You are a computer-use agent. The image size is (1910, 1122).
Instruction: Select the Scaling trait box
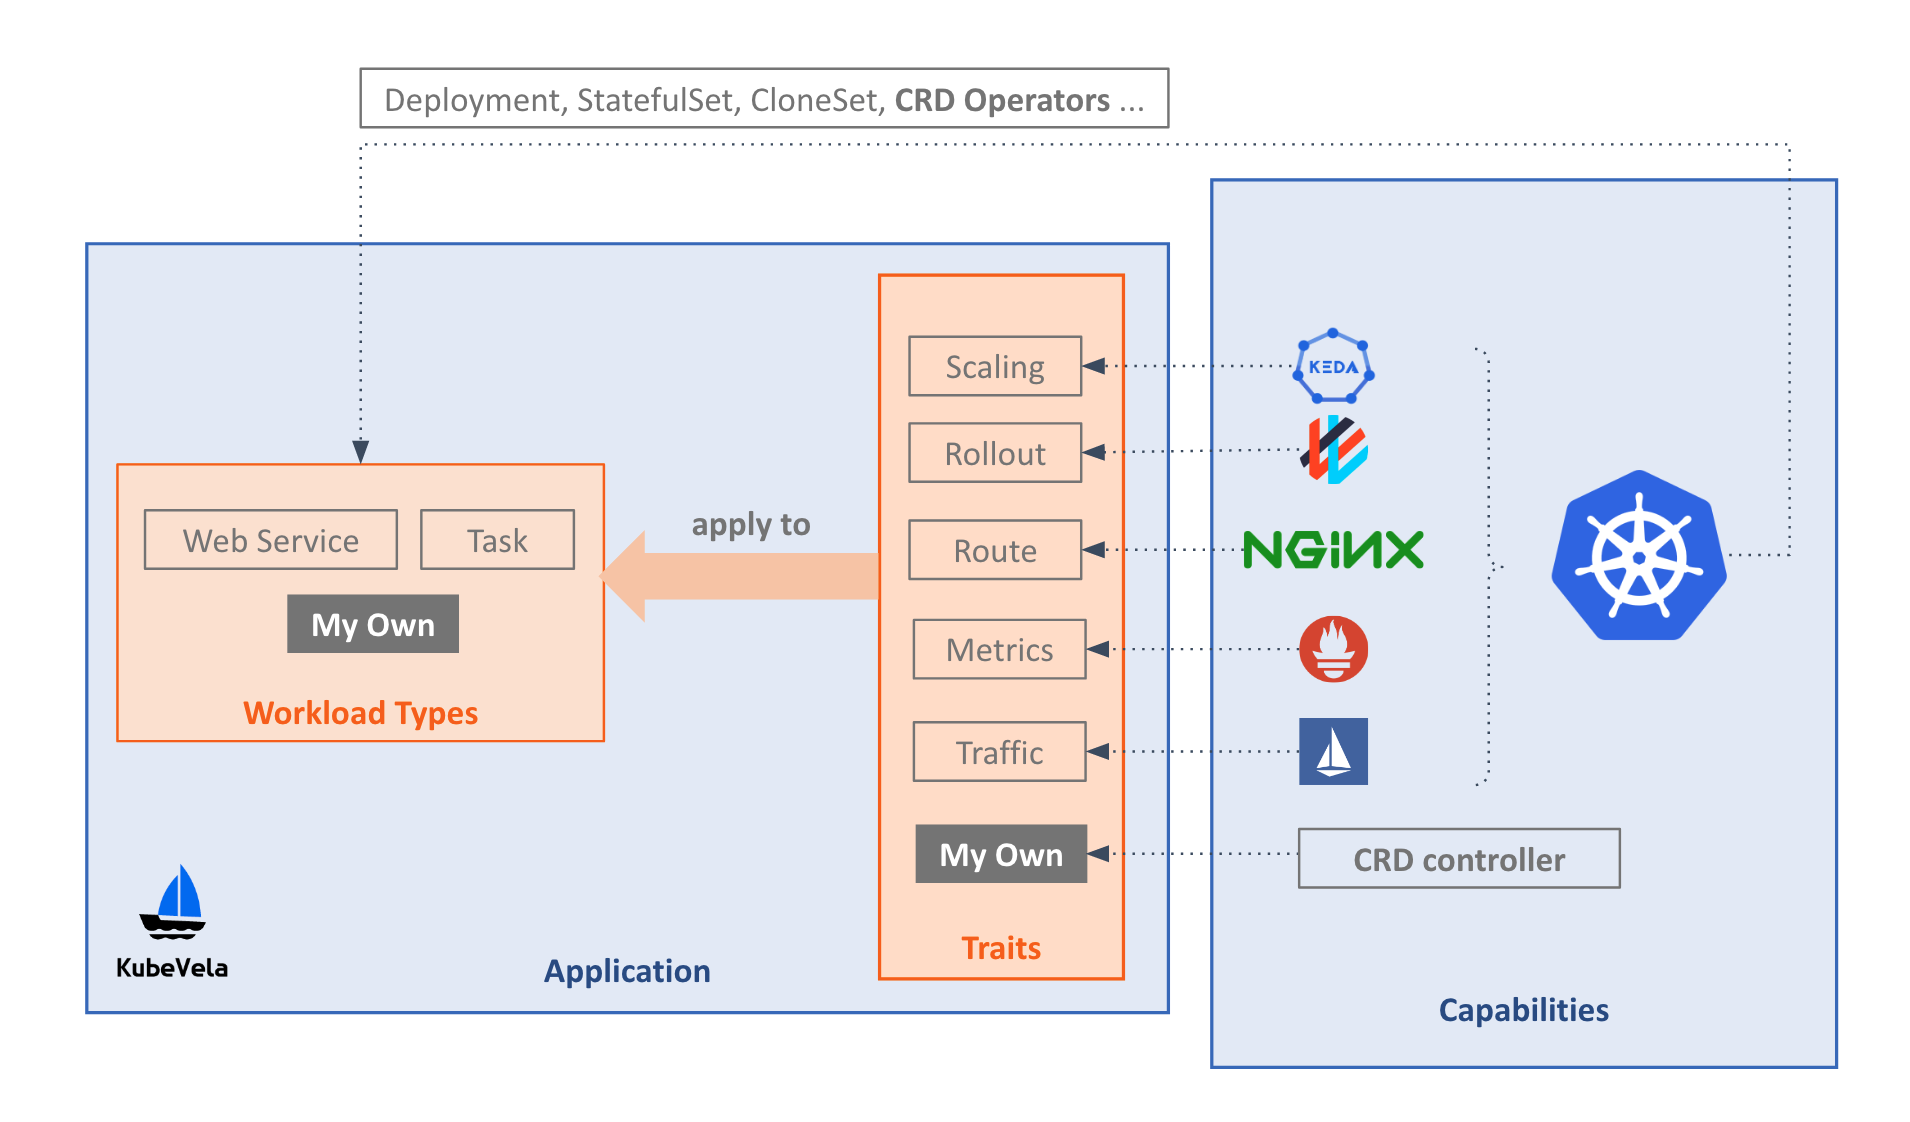click(x=994, y=366)
